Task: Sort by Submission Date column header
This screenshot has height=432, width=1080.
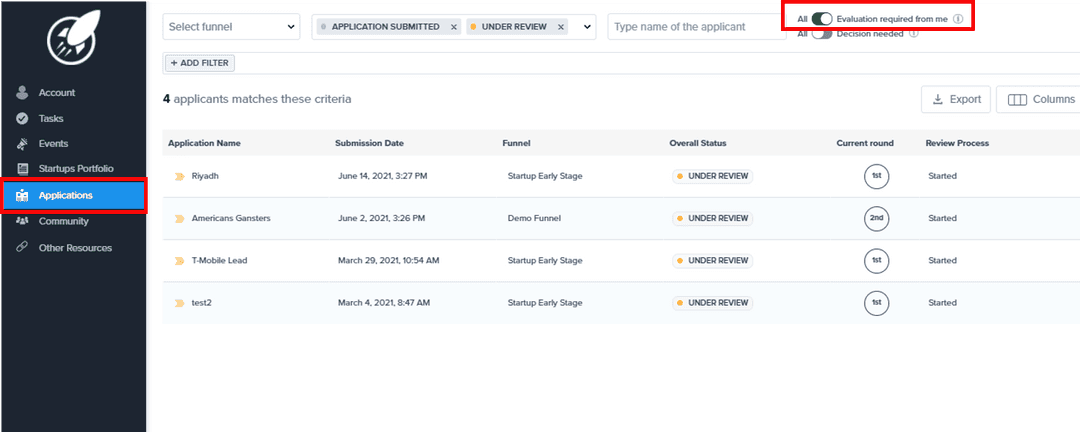Action: pyautogui.click(x=369, y=143)
